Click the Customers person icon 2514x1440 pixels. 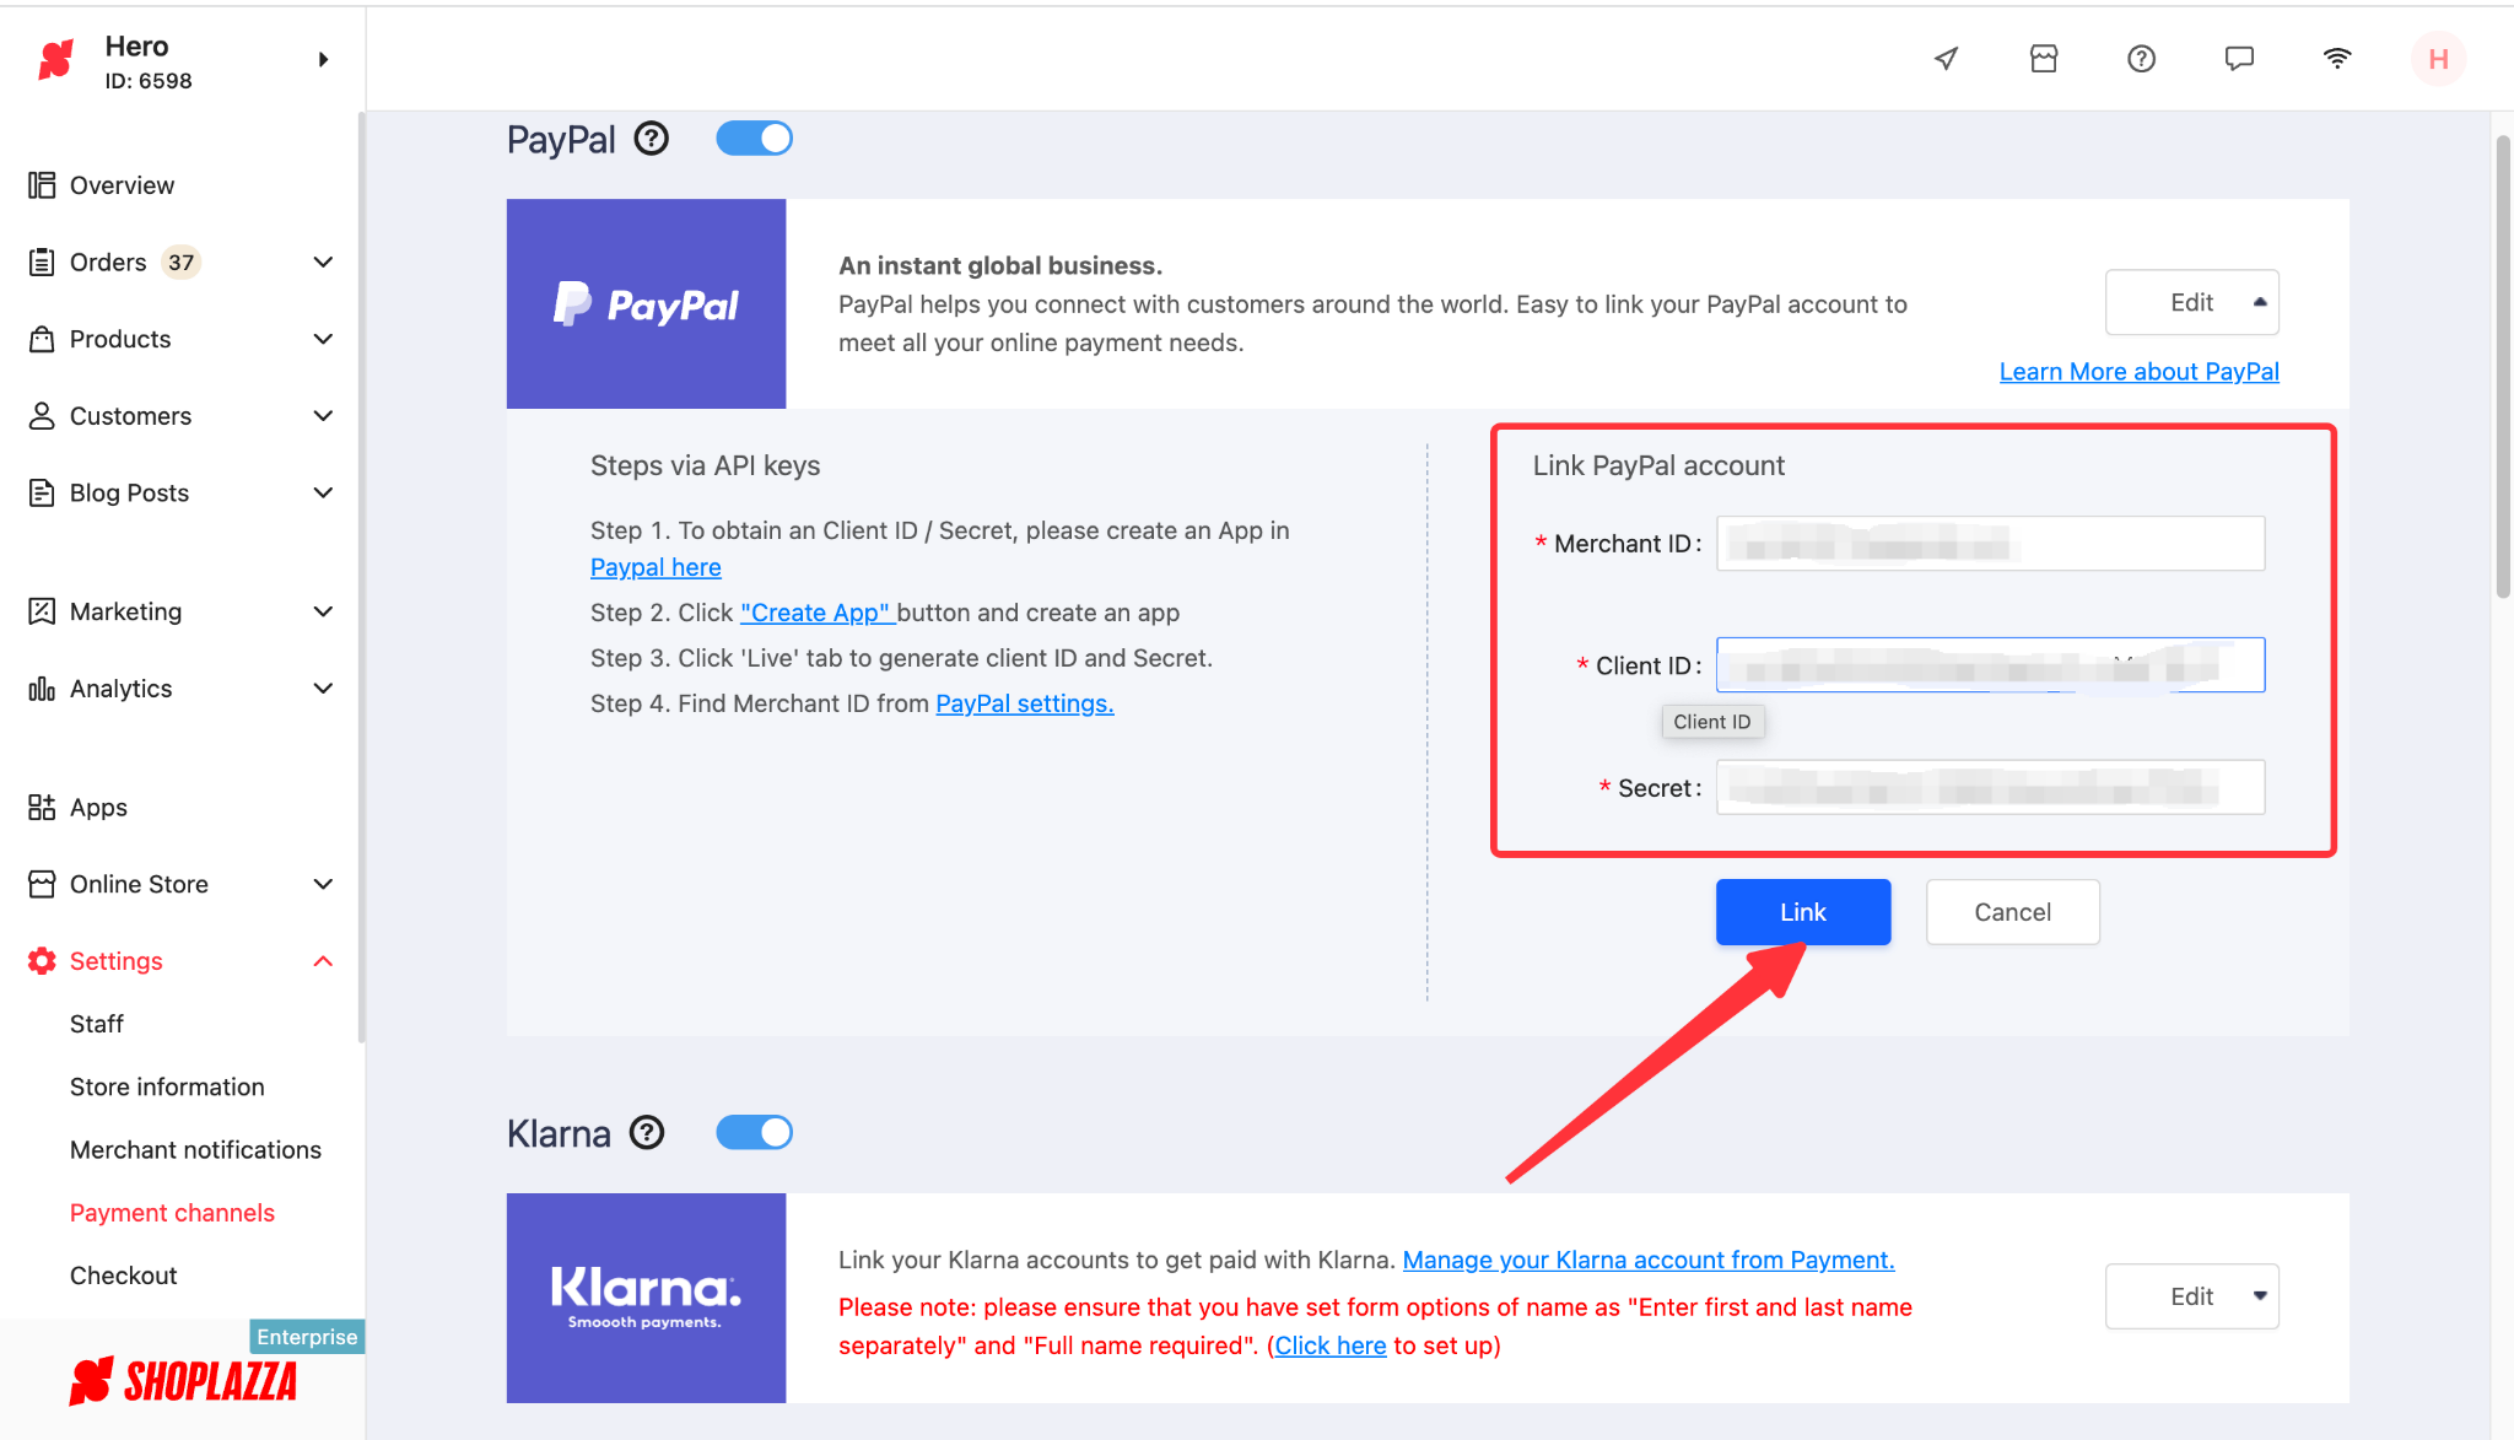41,416
